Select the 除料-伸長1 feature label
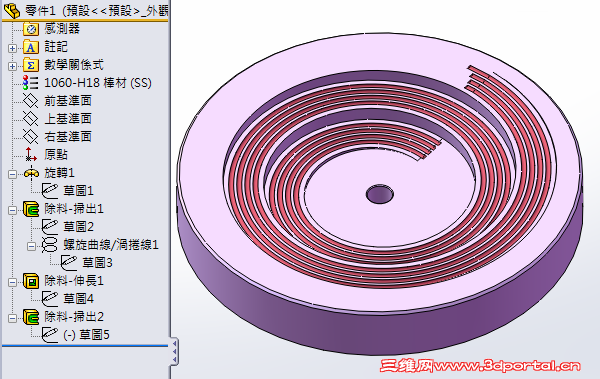Viewport: 600px width, 379px height. pyautogui.click(x=74, y=281)
